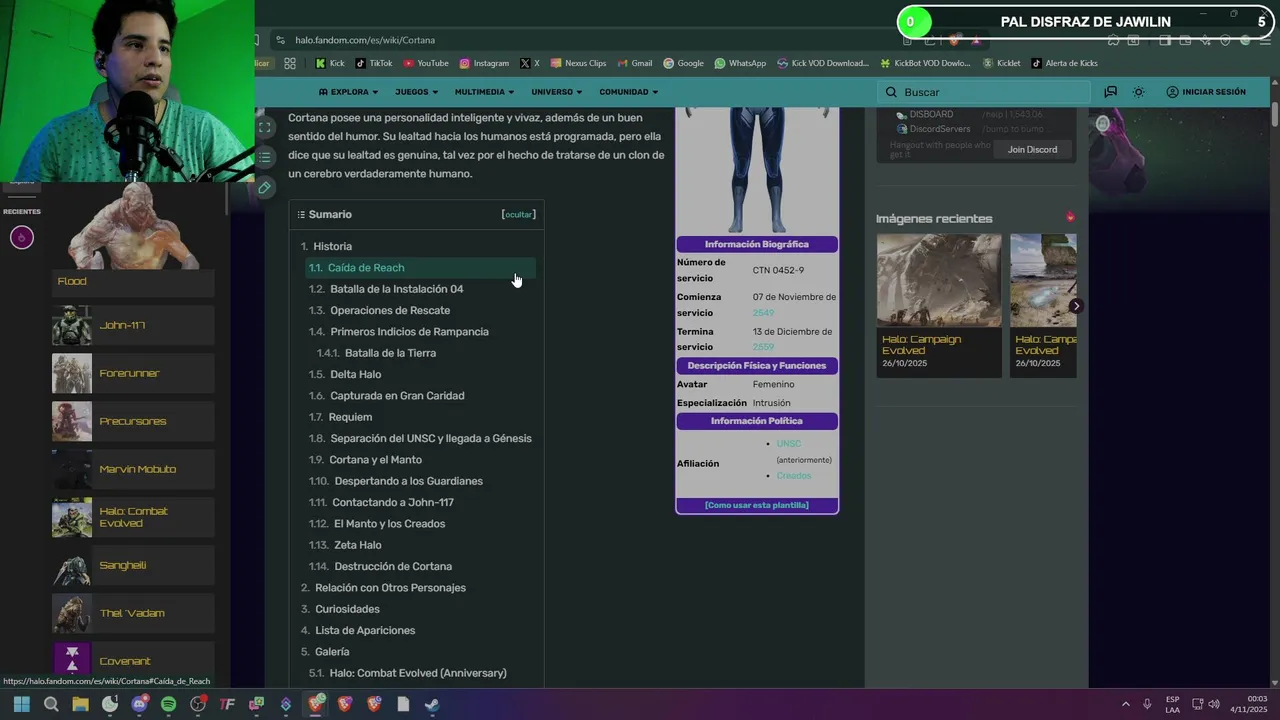This screenshot has height=720, width=1280.
Task: Go to Lista de Apariciones section
Action: point(365,630)
